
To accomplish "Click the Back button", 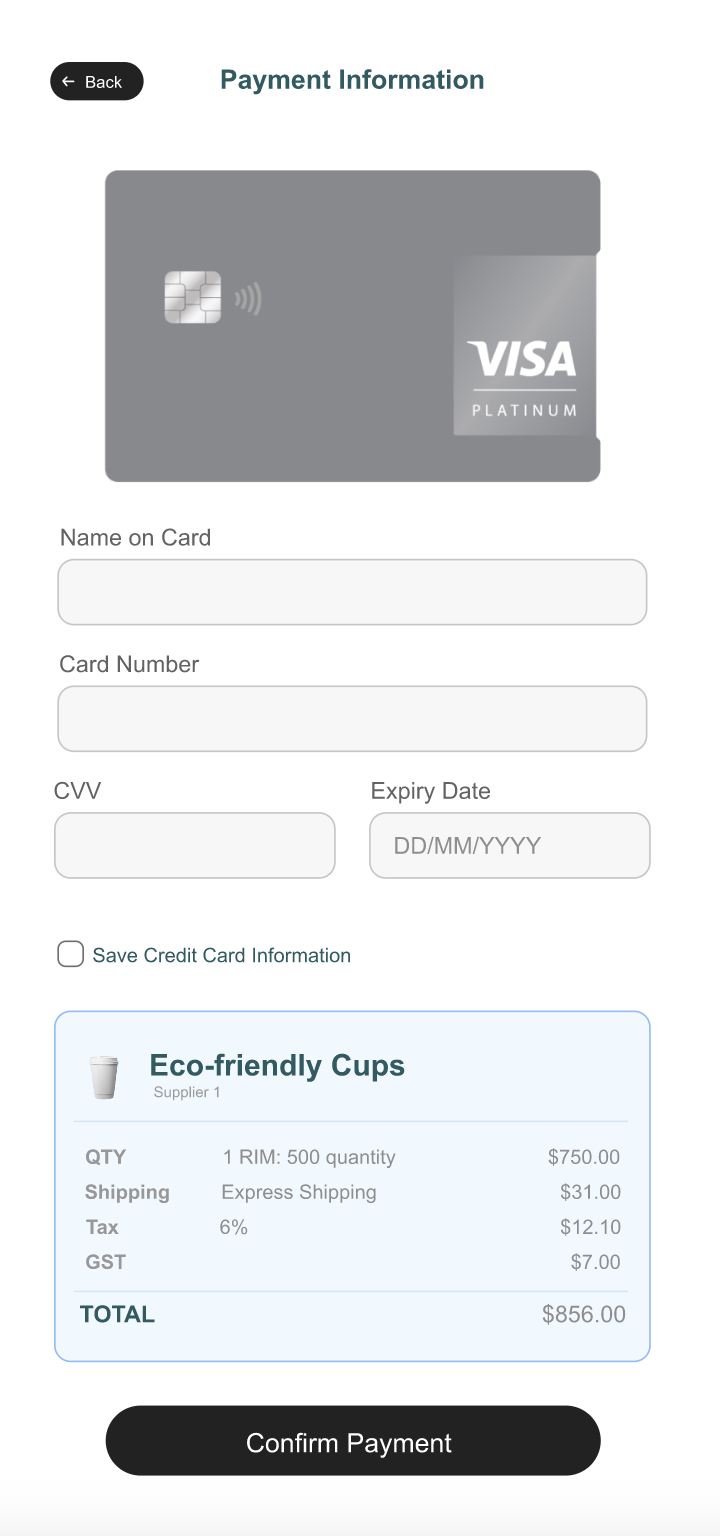I will tap(97, 82).
